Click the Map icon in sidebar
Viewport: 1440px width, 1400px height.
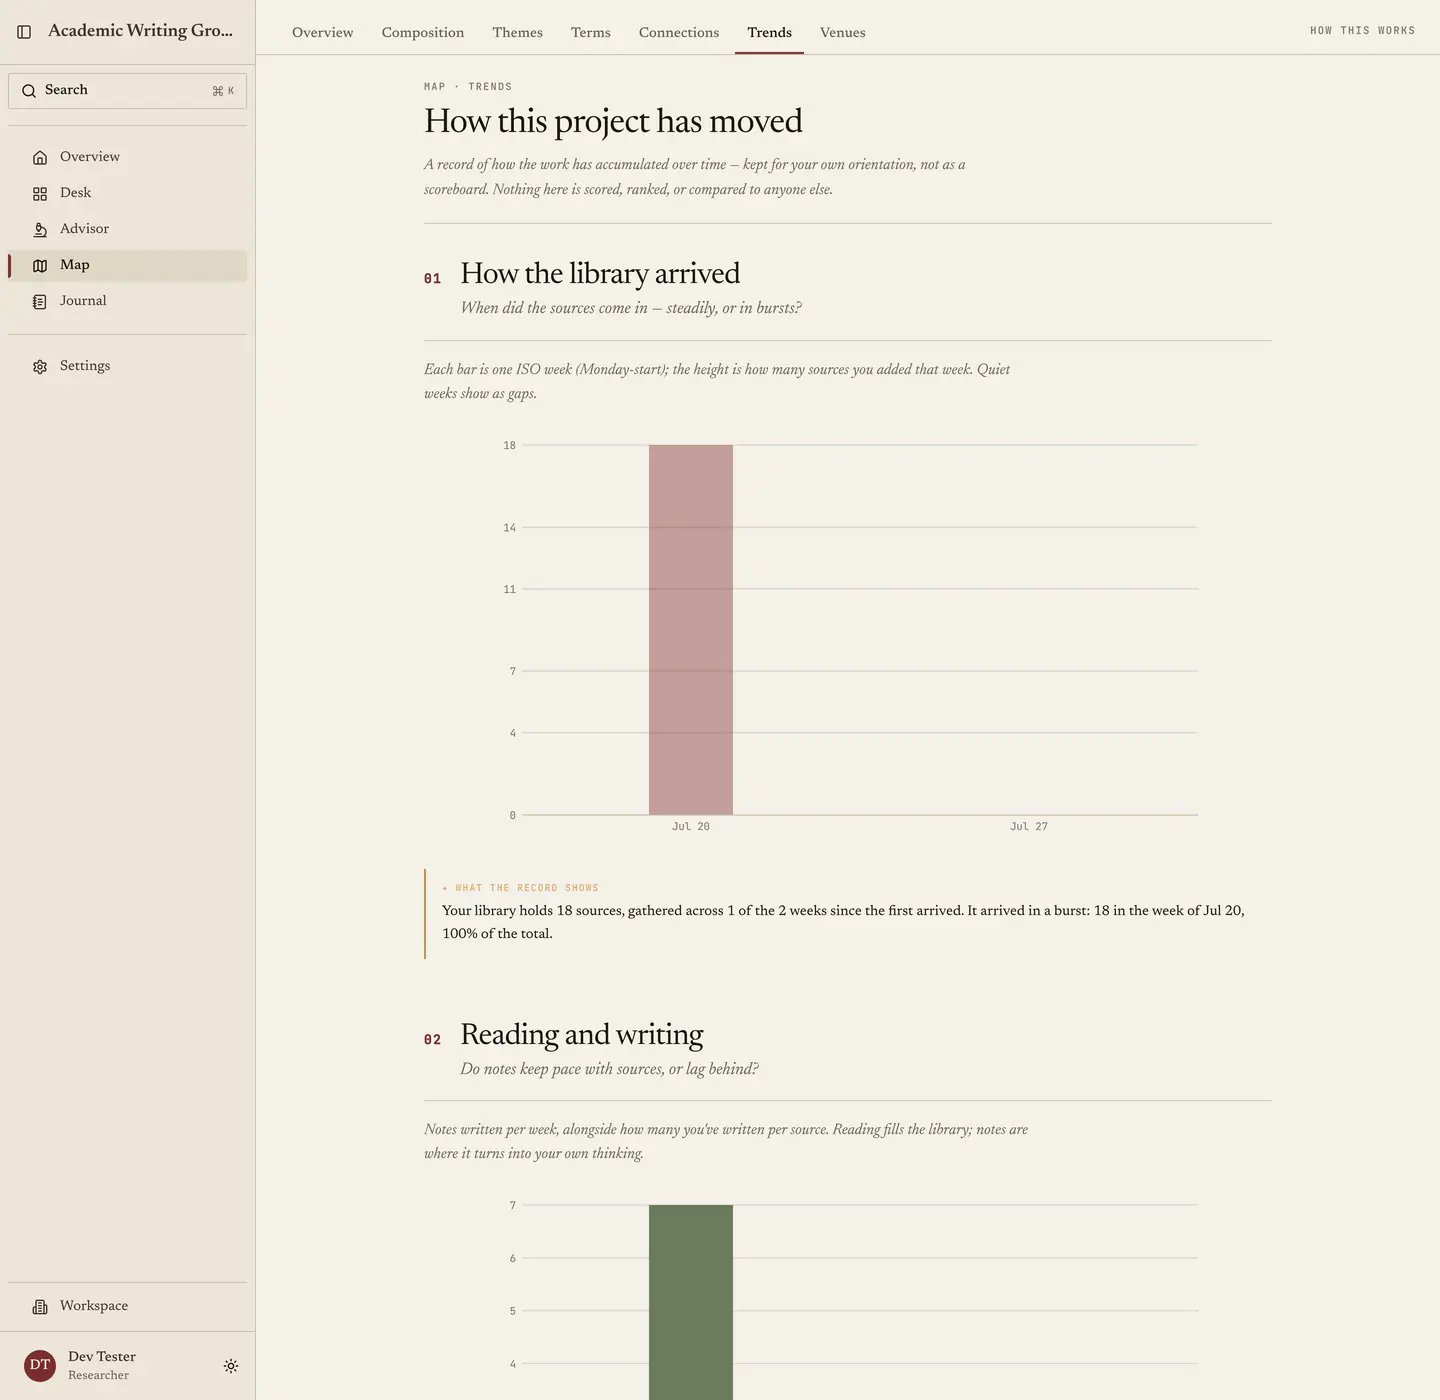(x=40, y=265)
